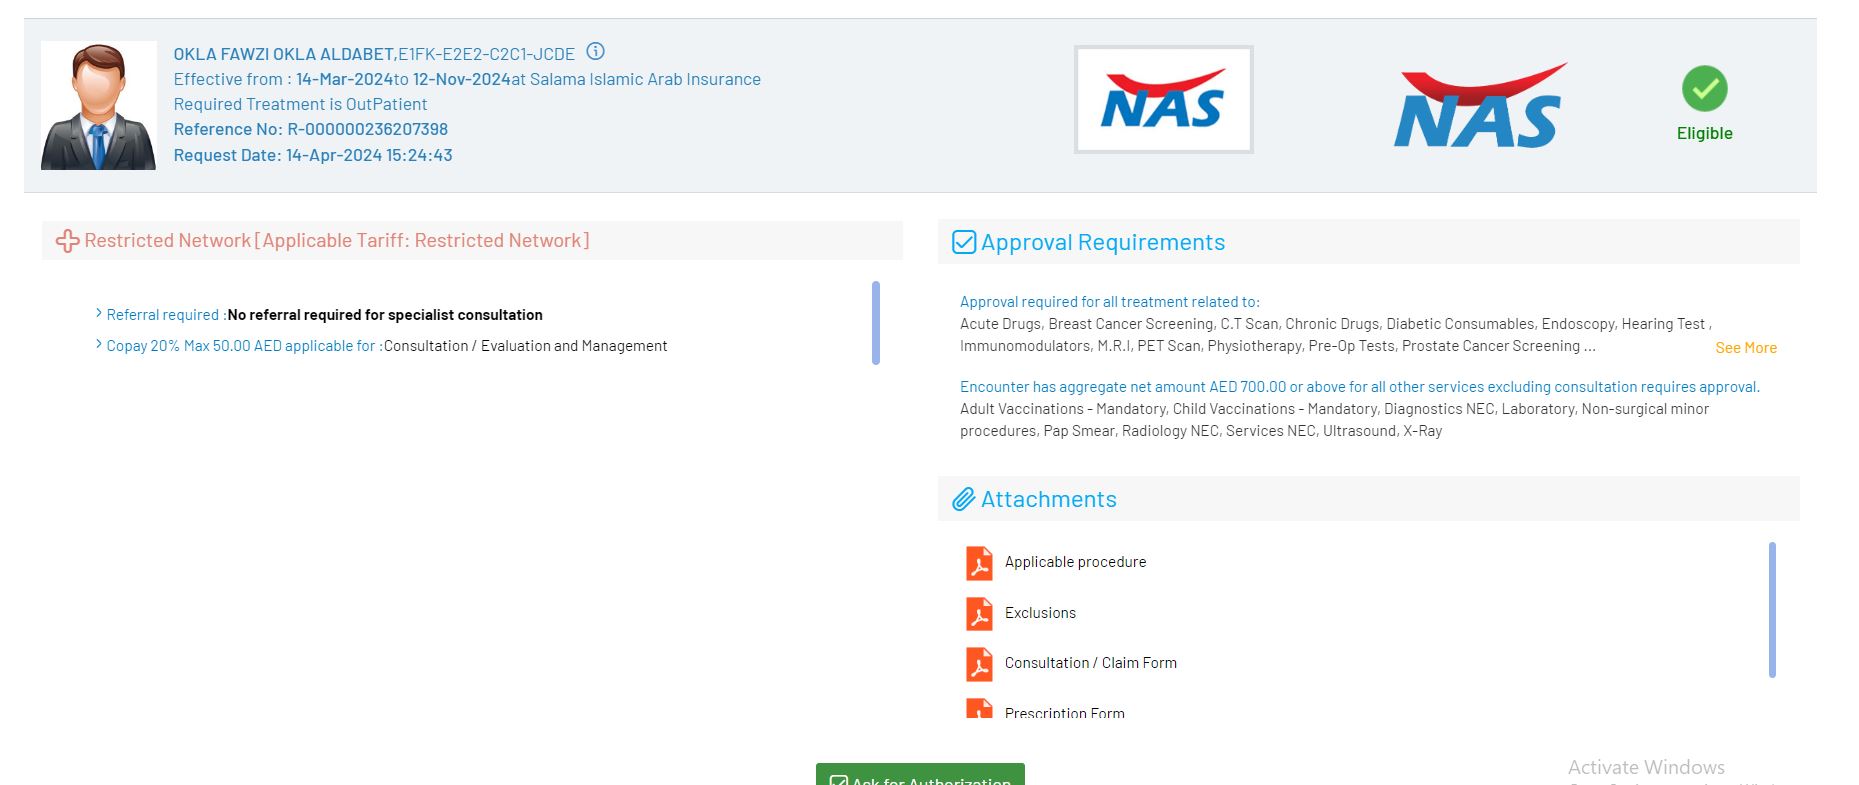Expand the Referral required chevron
The image size is (1859, 785).
(x=99, y=314)
